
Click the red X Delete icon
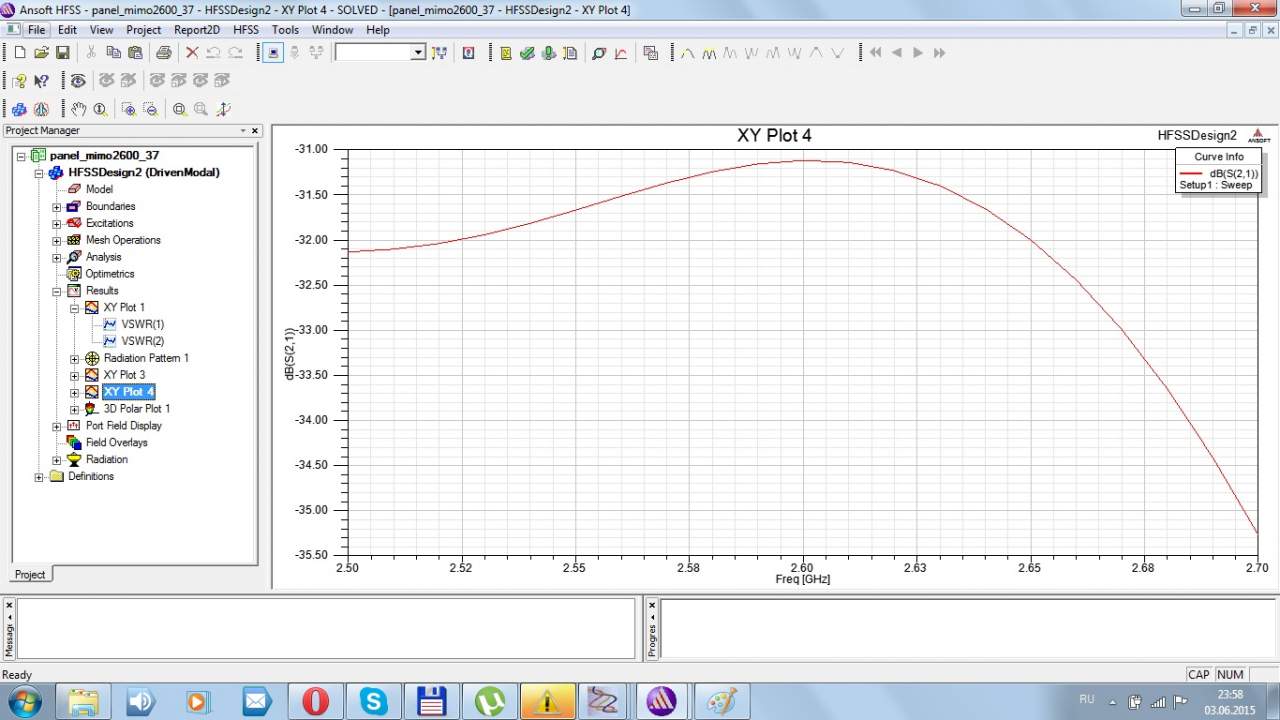(x=192, y=53)
